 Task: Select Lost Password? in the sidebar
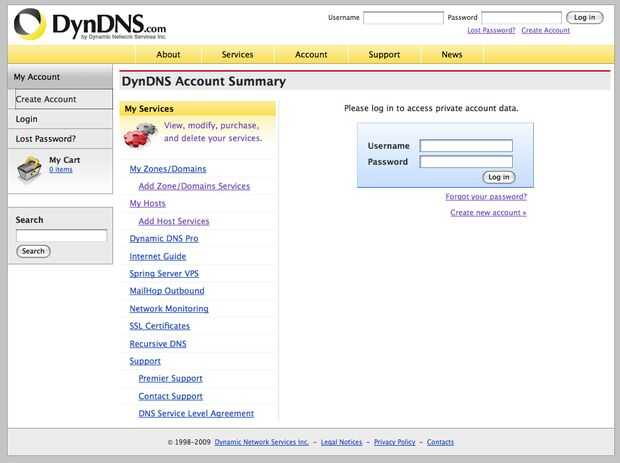(x=60, y=139)
